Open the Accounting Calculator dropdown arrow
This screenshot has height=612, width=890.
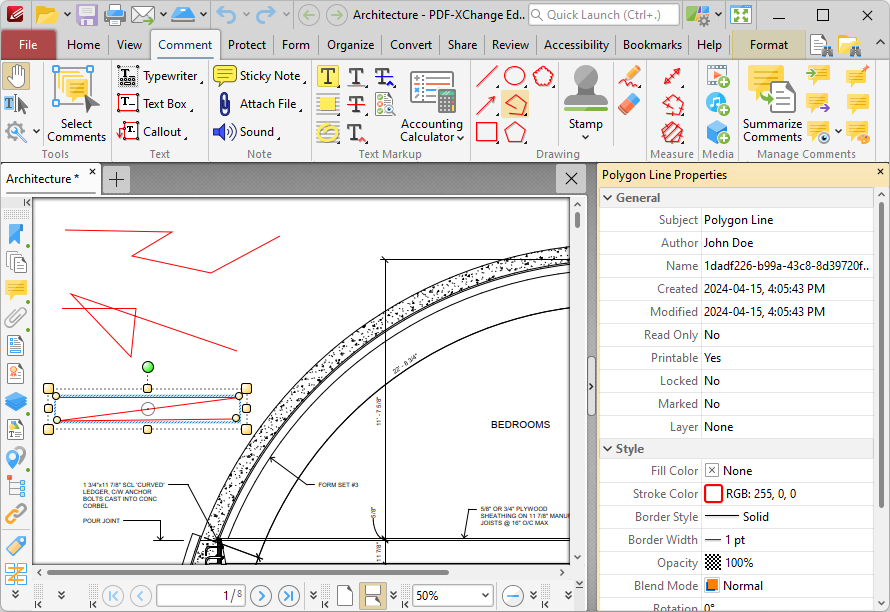point(460,137)
